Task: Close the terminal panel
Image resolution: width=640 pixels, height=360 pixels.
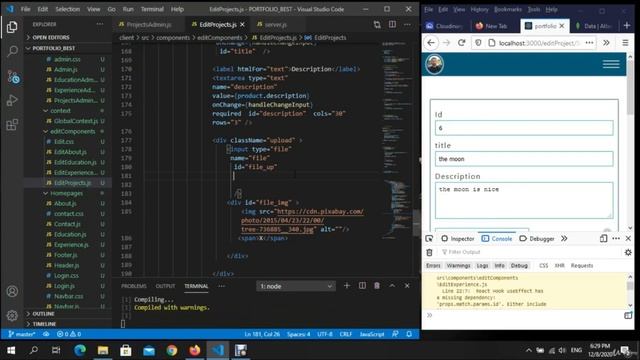Action: point(407,286)
